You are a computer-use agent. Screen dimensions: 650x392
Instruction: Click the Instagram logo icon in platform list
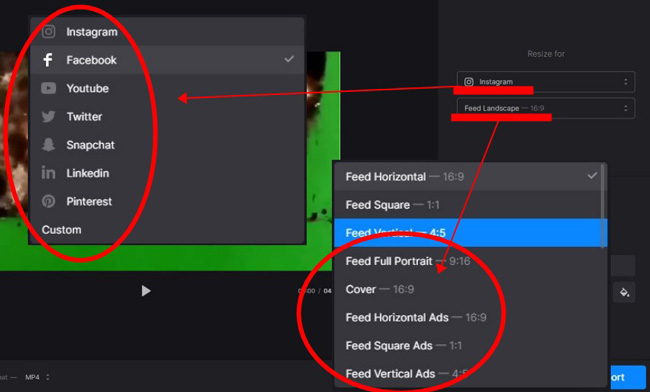pyautogui.click(x=49, y=31)
